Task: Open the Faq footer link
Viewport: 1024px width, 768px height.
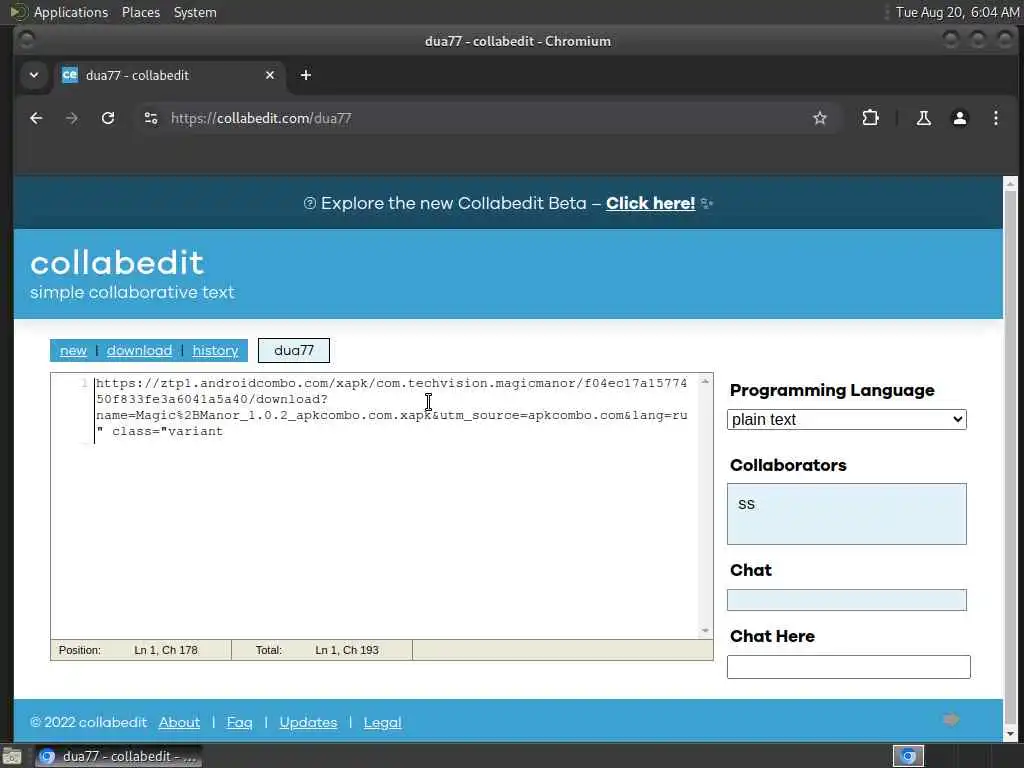Action: (239, 722)
